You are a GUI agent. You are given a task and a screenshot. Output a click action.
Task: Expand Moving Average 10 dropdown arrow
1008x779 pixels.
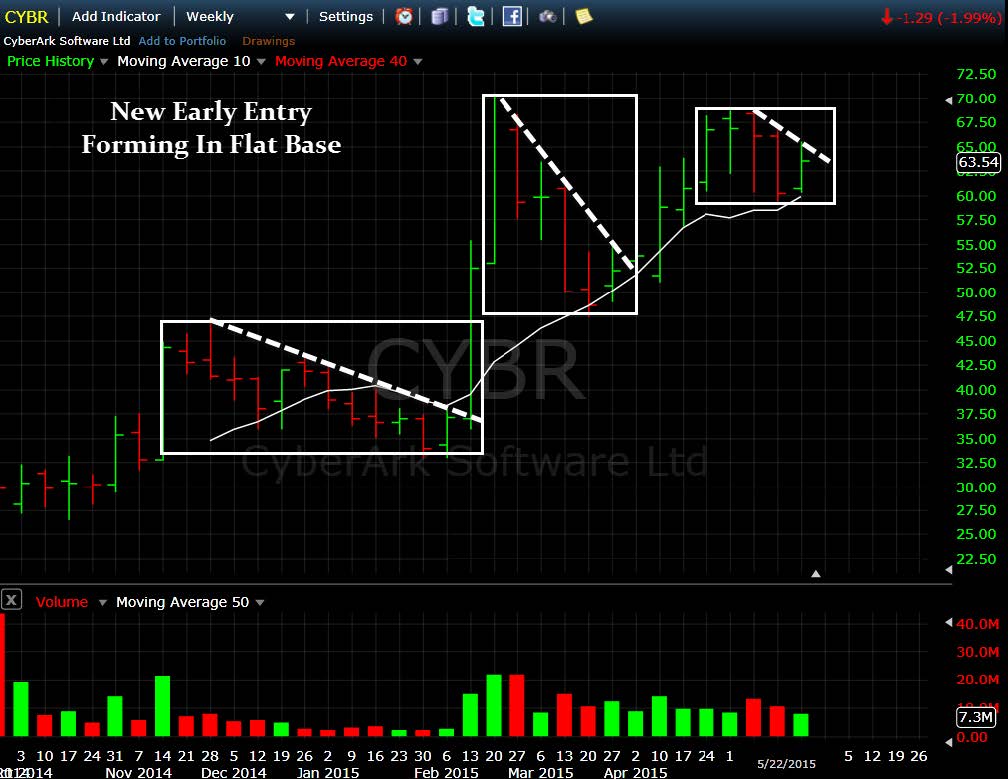click(261, 62)
